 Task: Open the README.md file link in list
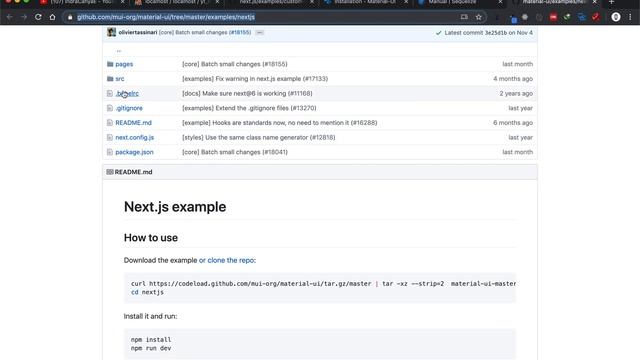(x=133, y=123)
